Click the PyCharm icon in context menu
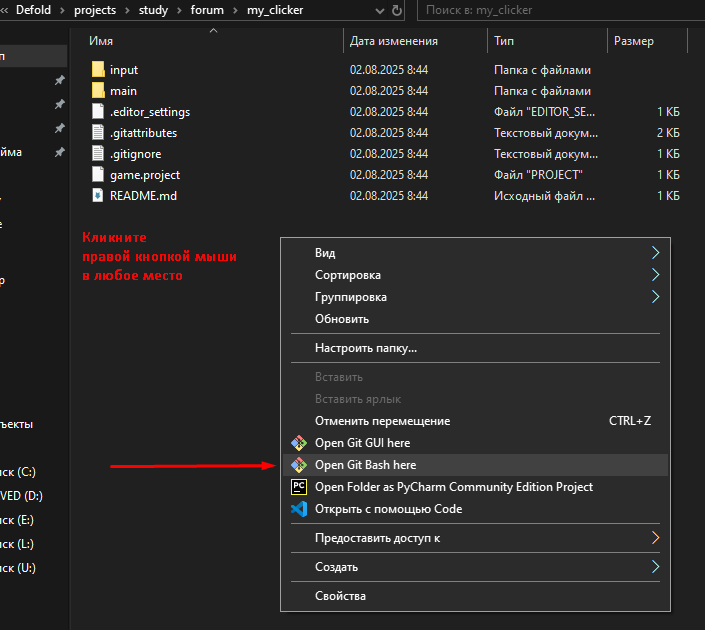 coord(298,487)
